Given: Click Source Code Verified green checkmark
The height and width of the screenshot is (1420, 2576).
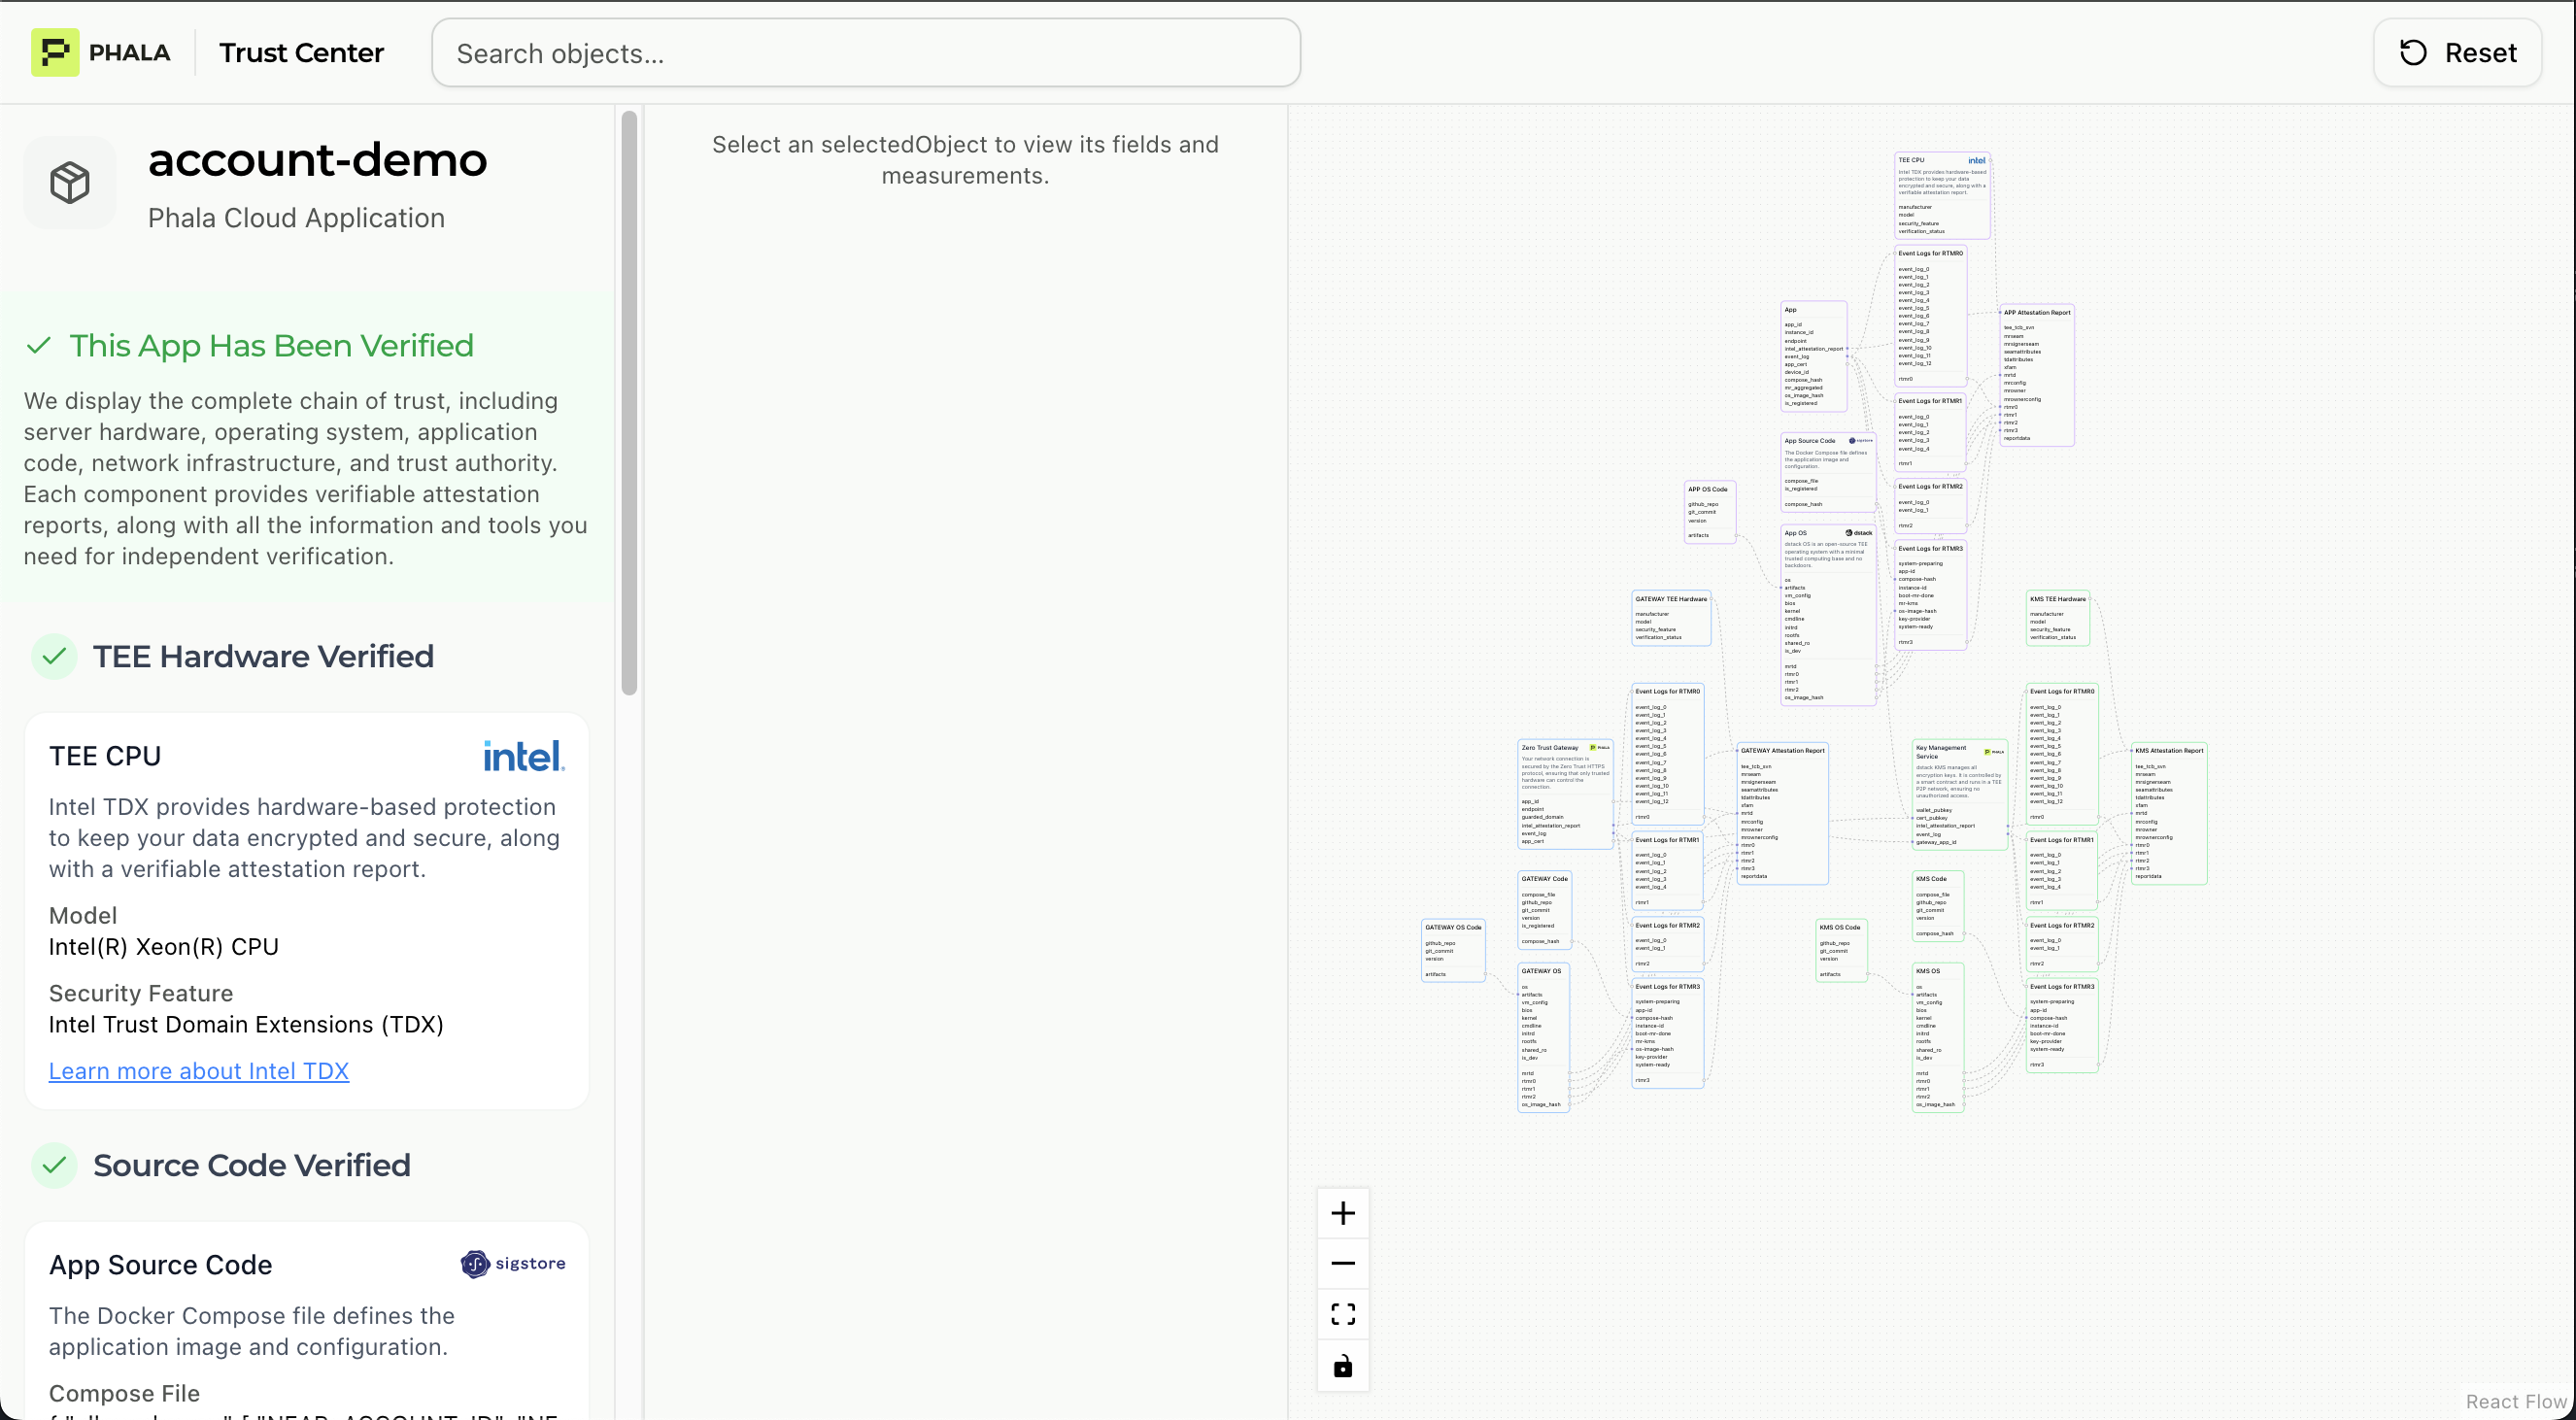Looking at the screenshot, I should click(54, 1166).
